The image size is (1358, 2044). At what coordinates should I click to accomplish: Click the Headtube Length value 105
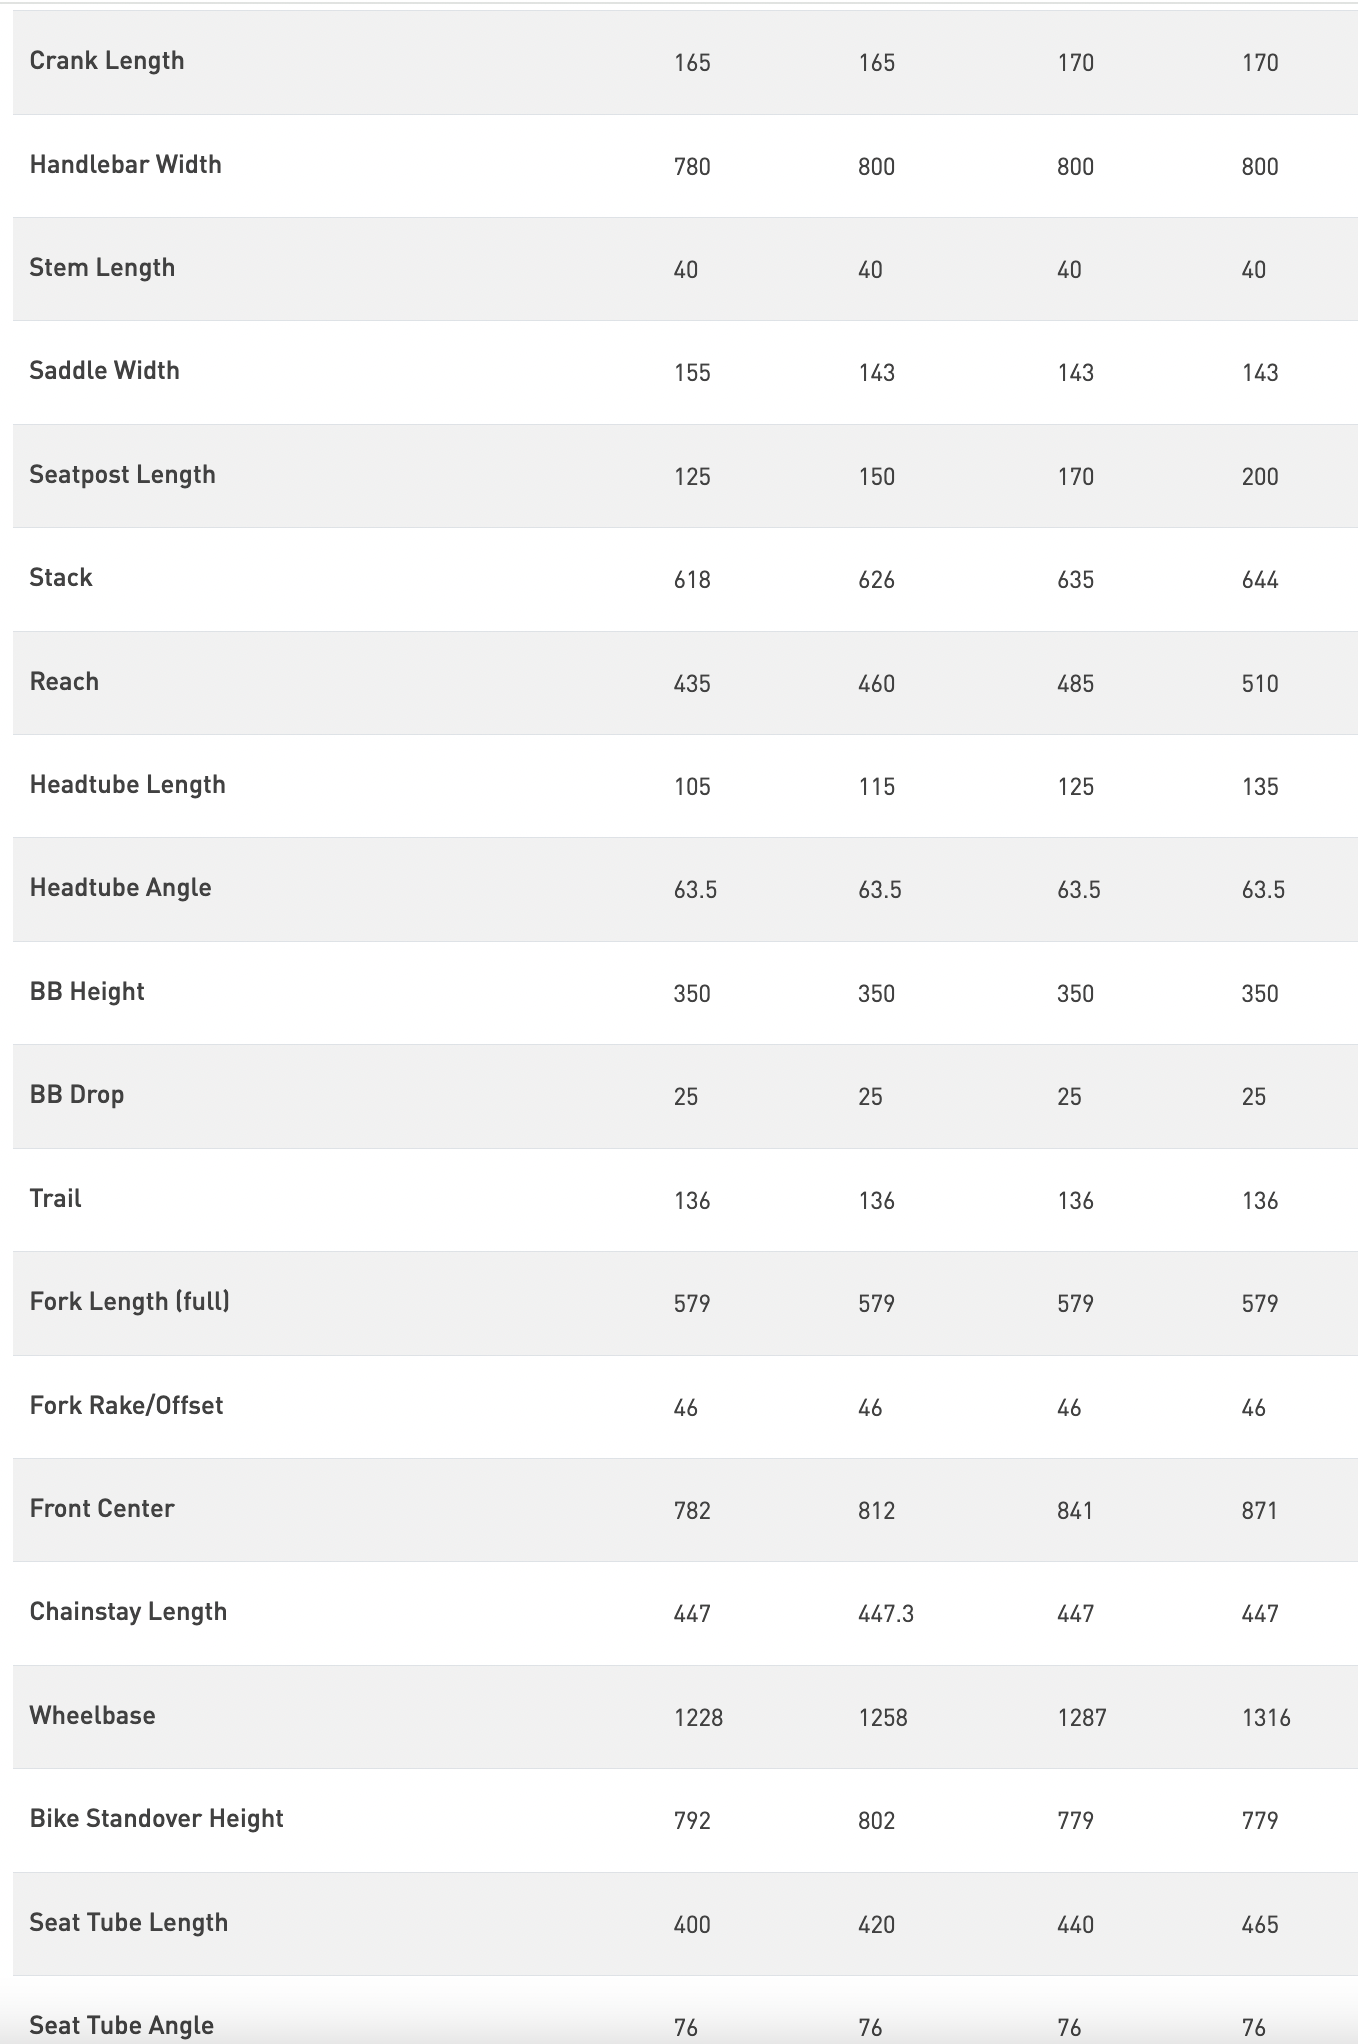(692, 787)
